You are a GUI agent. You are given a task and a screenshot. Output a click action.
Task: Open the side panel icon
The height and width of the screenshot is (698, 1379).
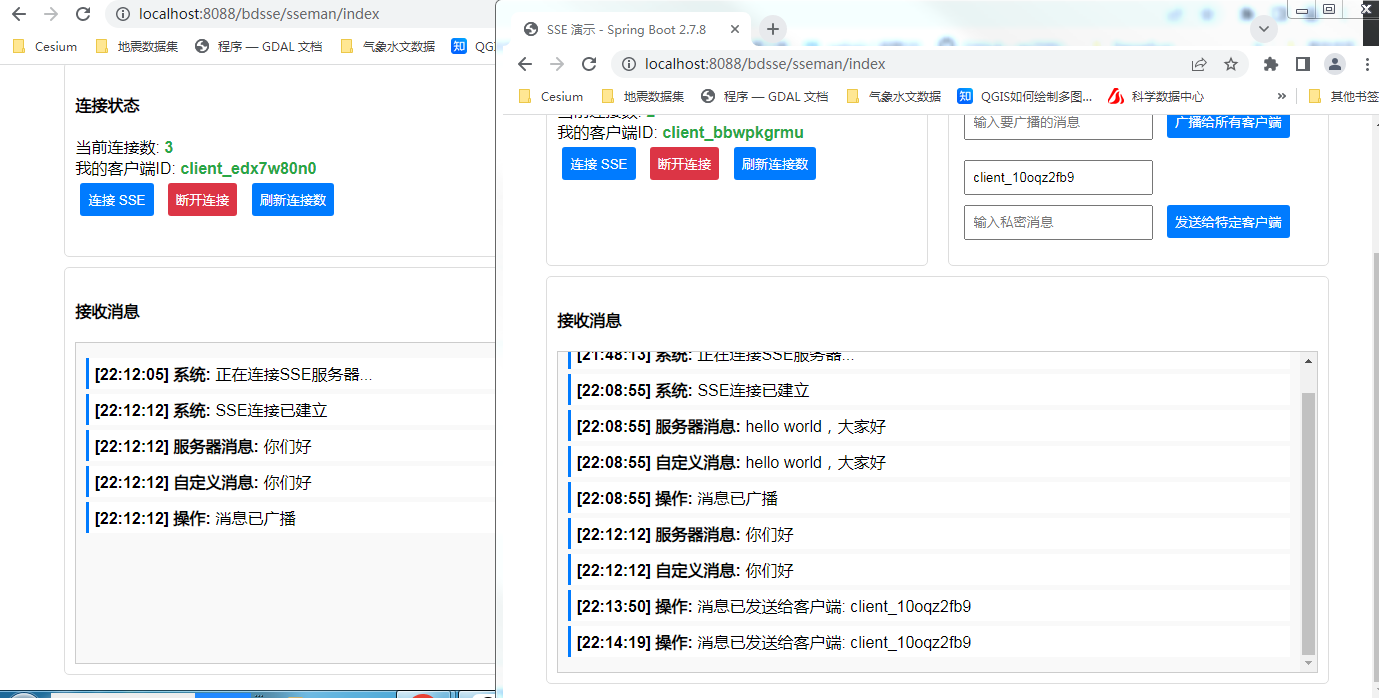point(1302,64)
